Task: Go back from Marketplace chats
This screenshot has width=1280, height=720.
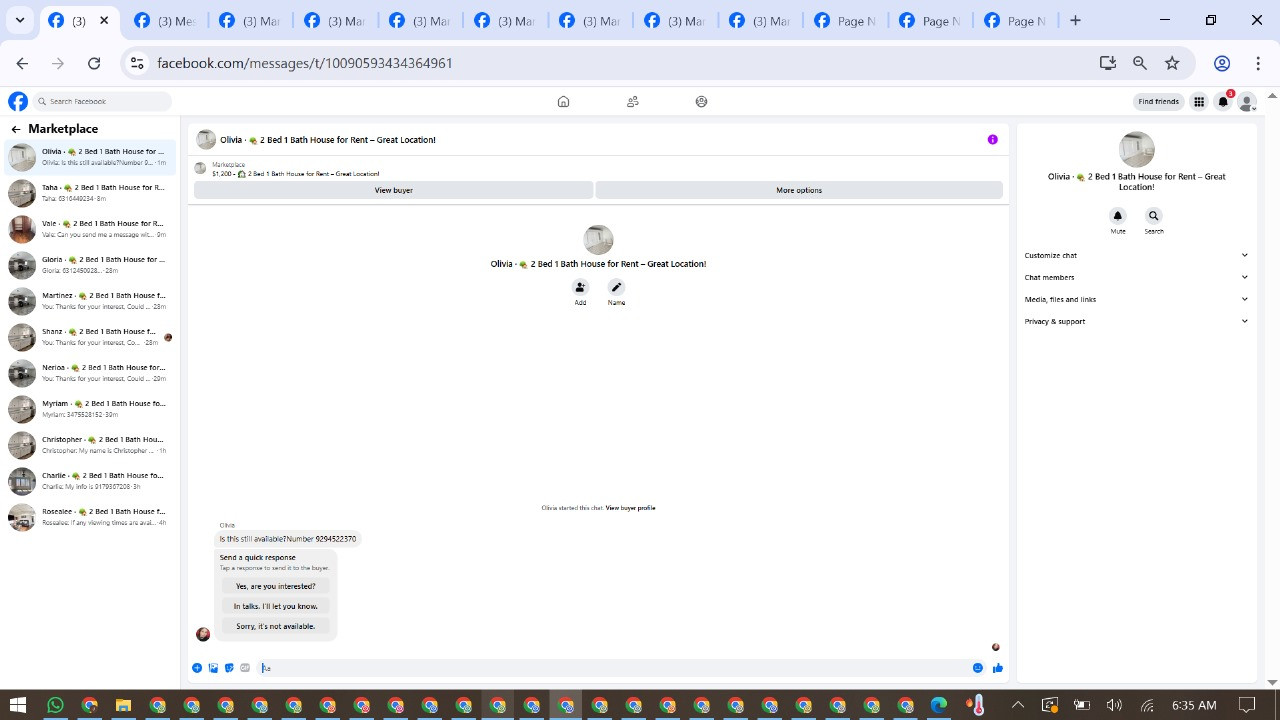Action: pos(16,129)
